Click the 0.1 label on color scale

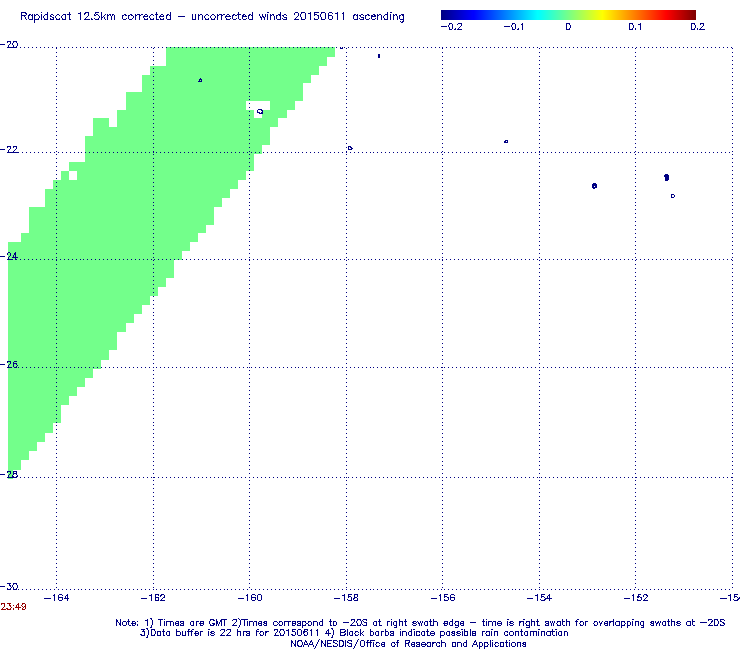pos(635,27)
